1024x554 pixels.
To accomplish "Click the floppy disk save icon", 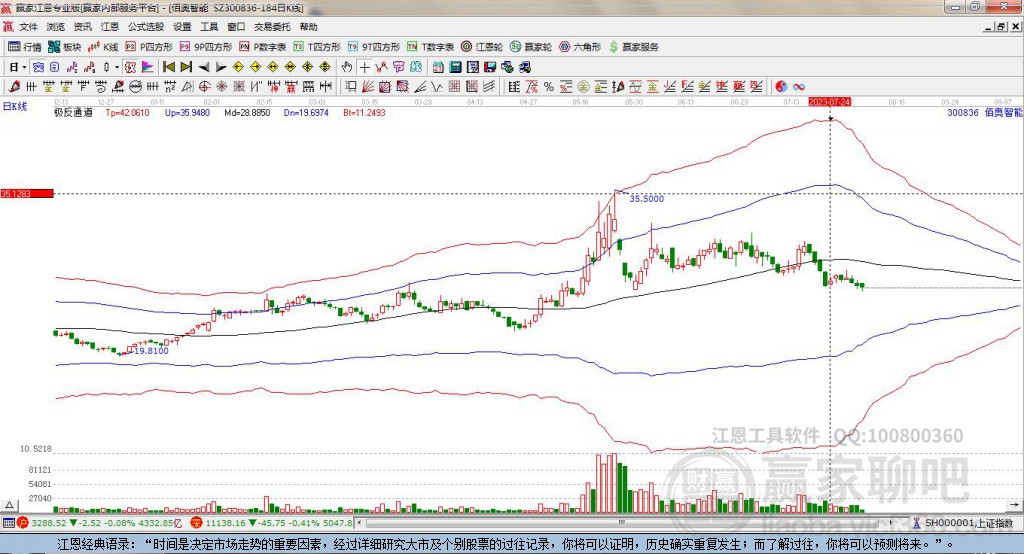I will (490, 67).
